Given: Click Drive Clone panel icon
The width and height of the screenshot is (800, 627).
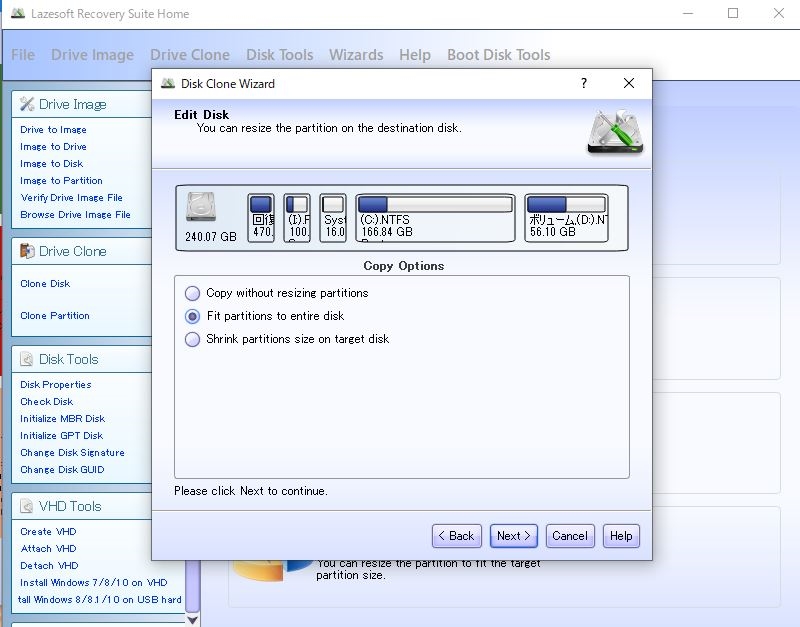Looking at the screenshot, I should tap(27, 251).
